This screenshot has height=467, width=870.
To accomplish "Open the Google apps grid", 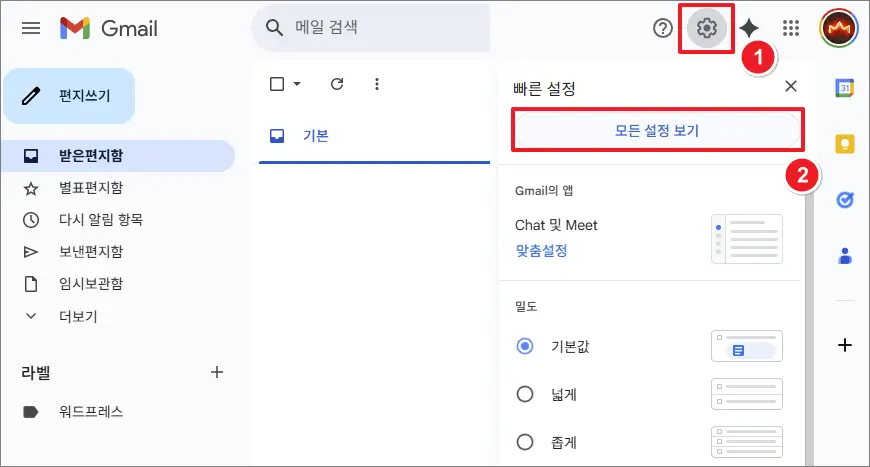I will pyautogui.click(x=791, y=28).
